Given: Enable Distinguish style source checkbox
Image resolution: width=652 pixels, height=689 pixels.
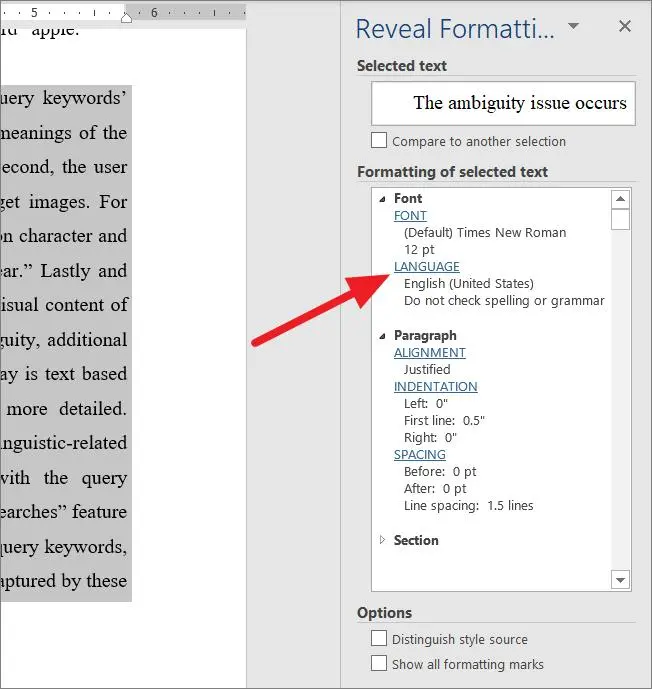Looking at the screenshot, I should (379, 638).
